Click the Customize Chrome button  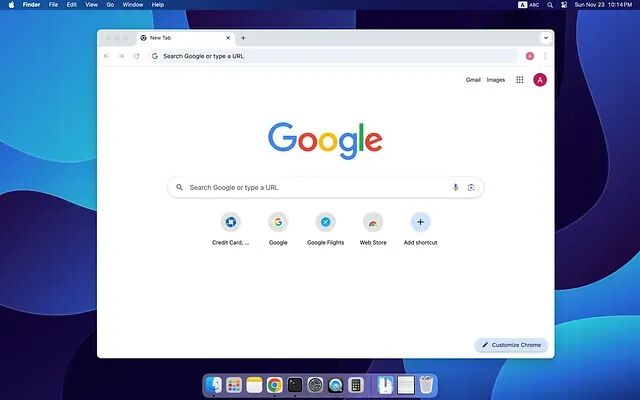(511, 345)
